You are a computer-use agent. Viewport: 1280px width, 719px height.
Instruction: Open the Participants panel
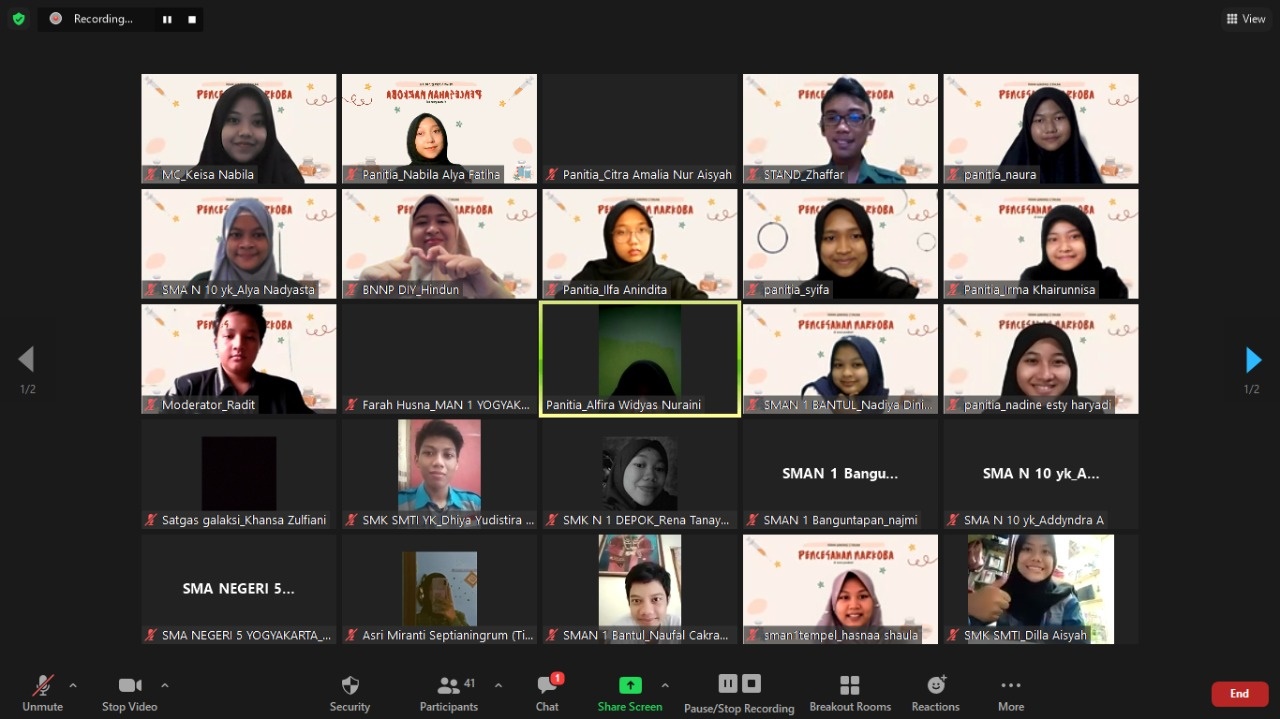point(449,693)
